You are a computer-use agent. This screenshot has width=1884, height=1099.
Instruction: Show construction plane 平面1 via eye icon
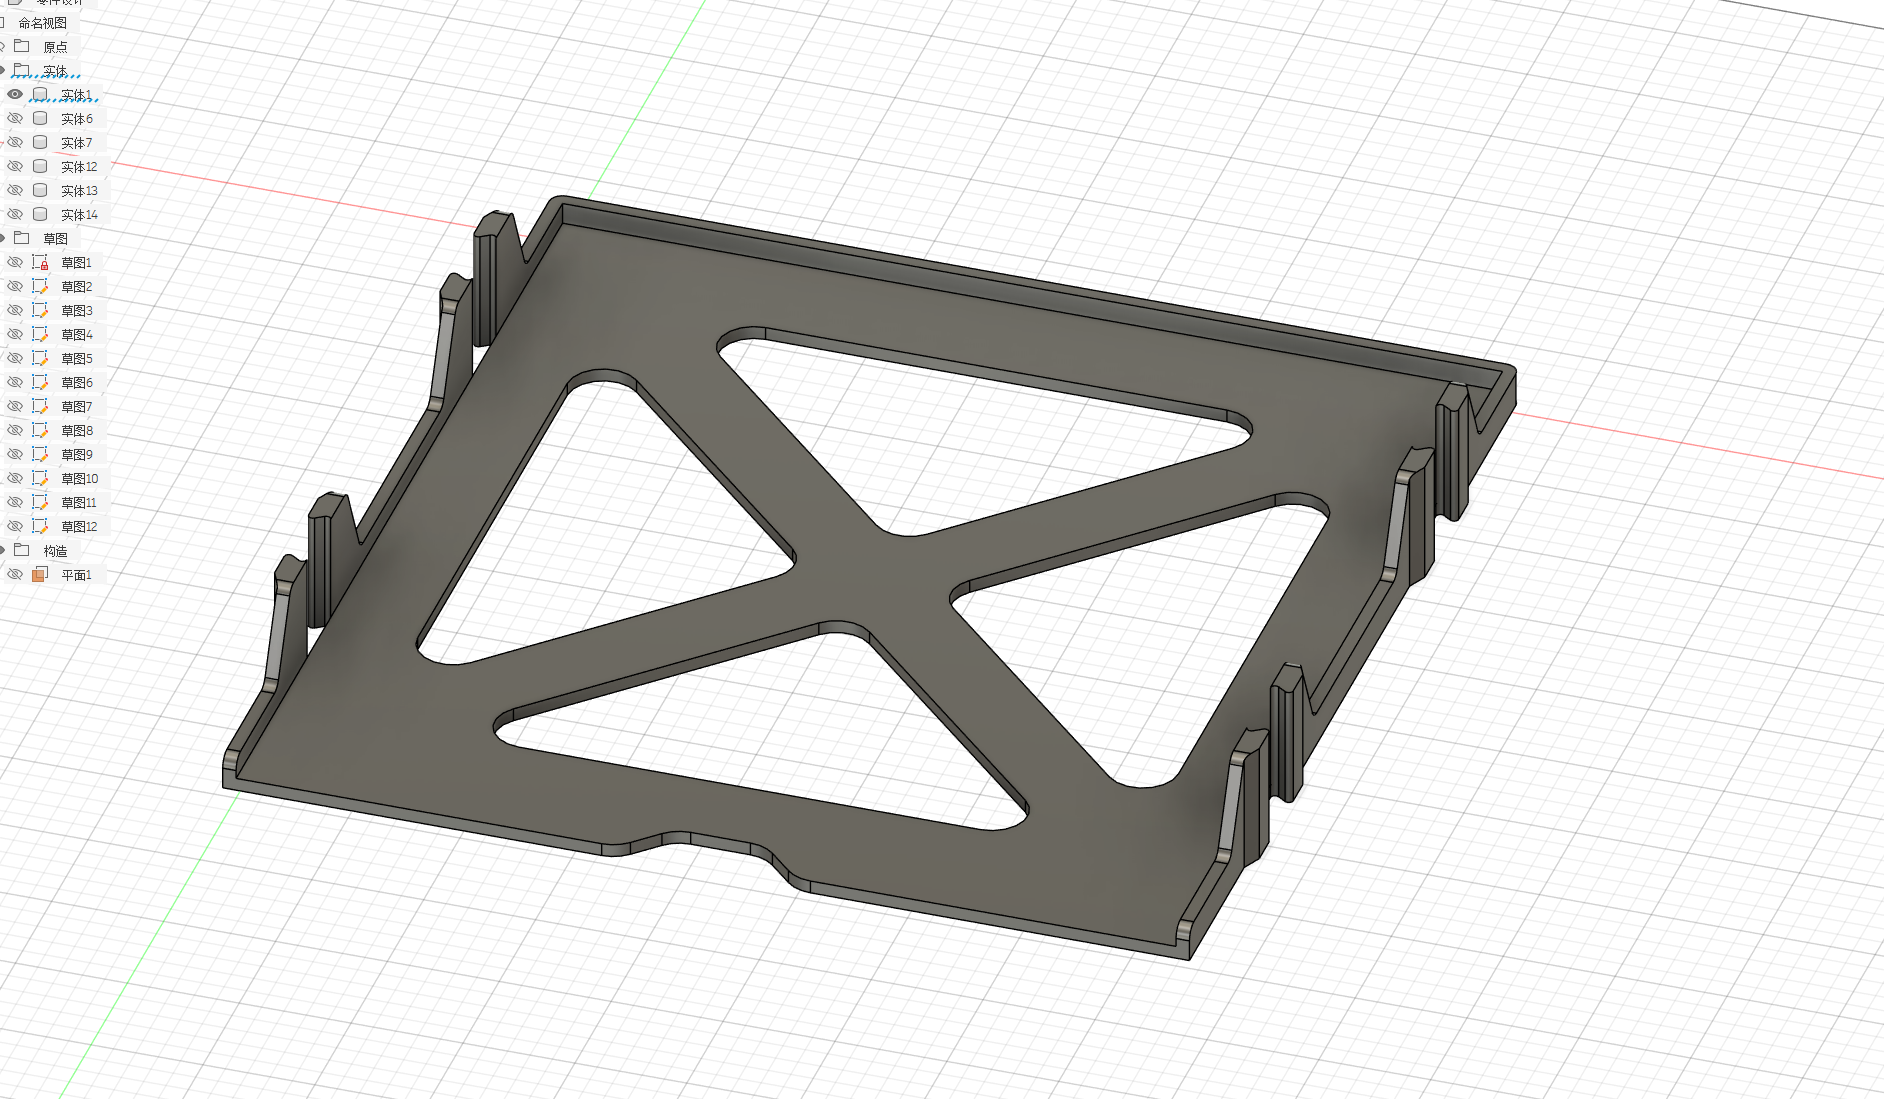(15, 574)
